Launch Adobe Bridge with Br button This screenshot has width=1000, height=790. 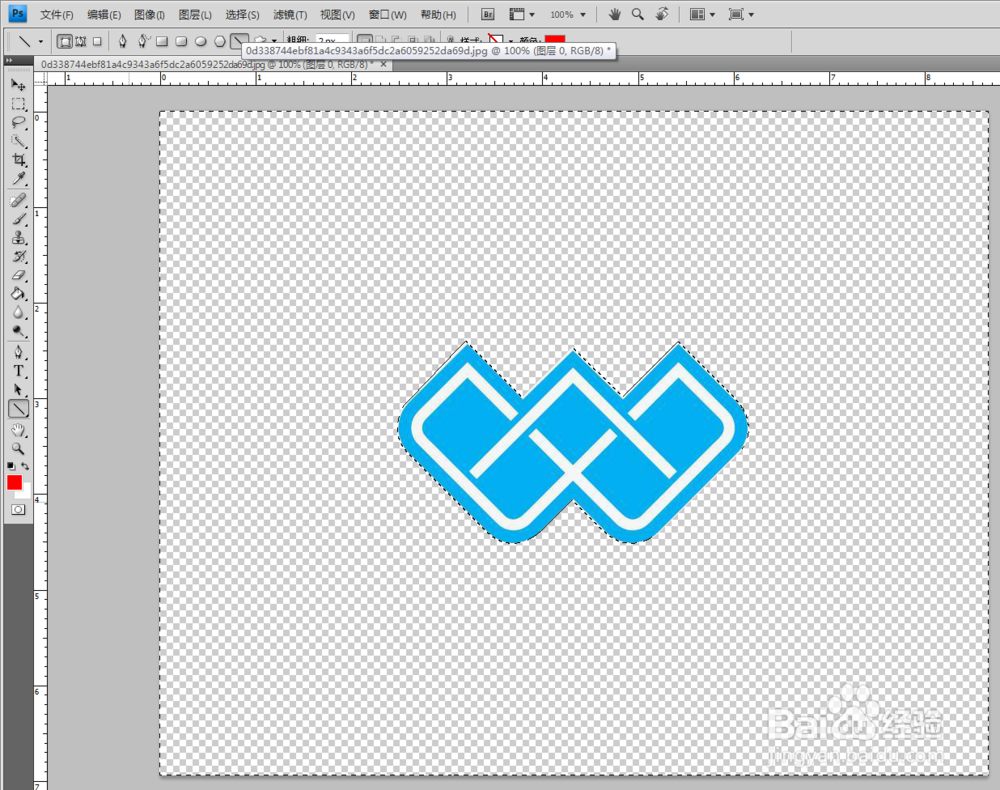pyautogui.click(x=488, y=14)
